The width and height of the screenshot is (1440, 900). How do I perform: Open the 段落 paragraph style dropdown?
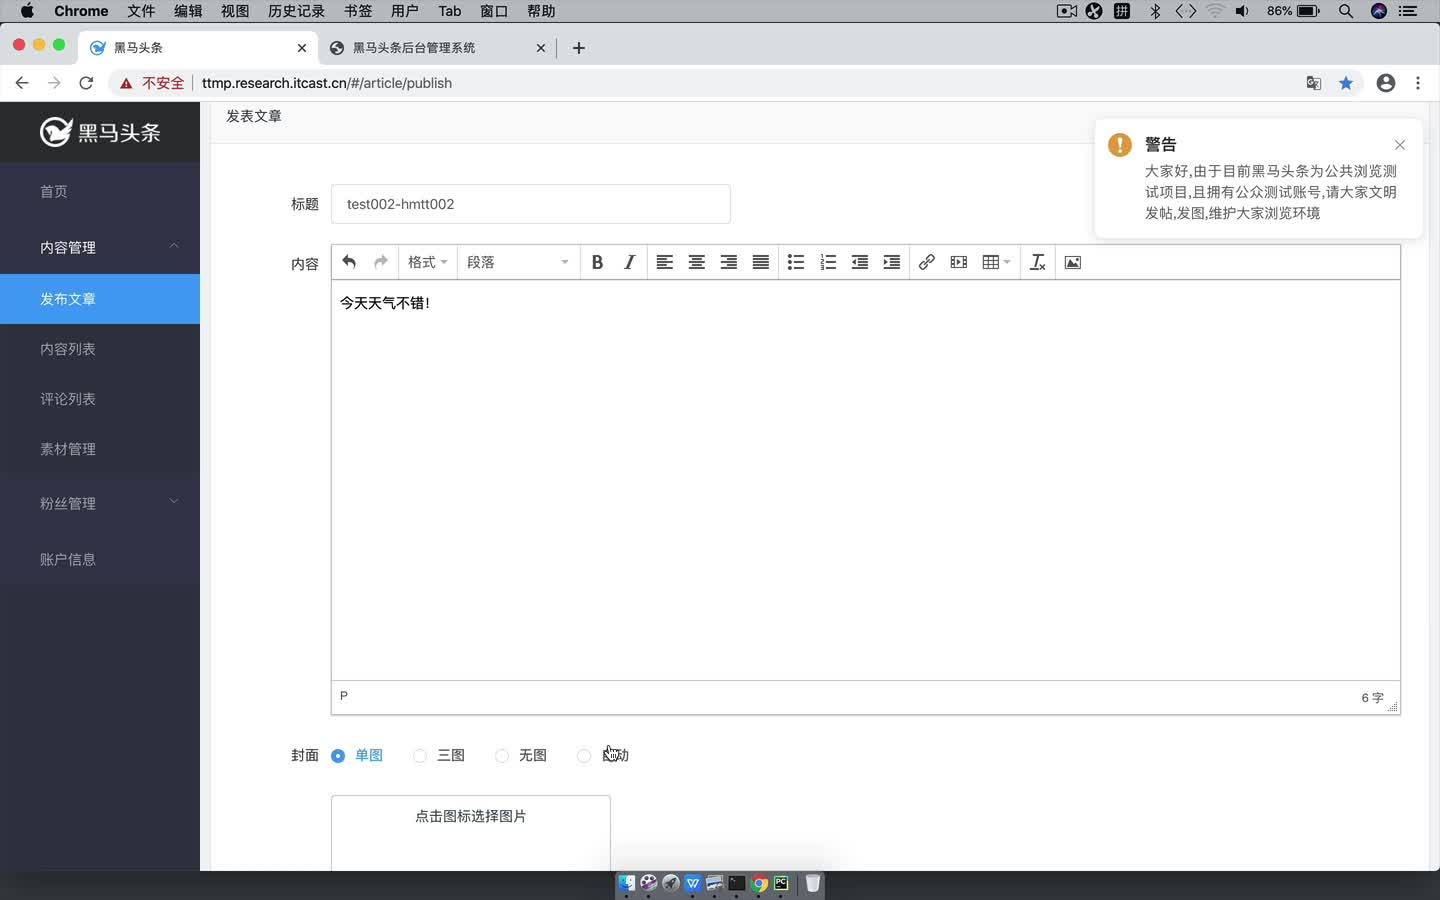tap(517, 262)
